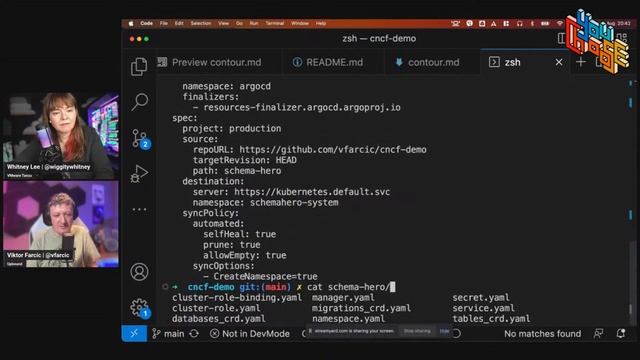This screenshot has height=360, width=640.
Task: Click the battery icon in macOS menu bar
Action: click(545, 24)
